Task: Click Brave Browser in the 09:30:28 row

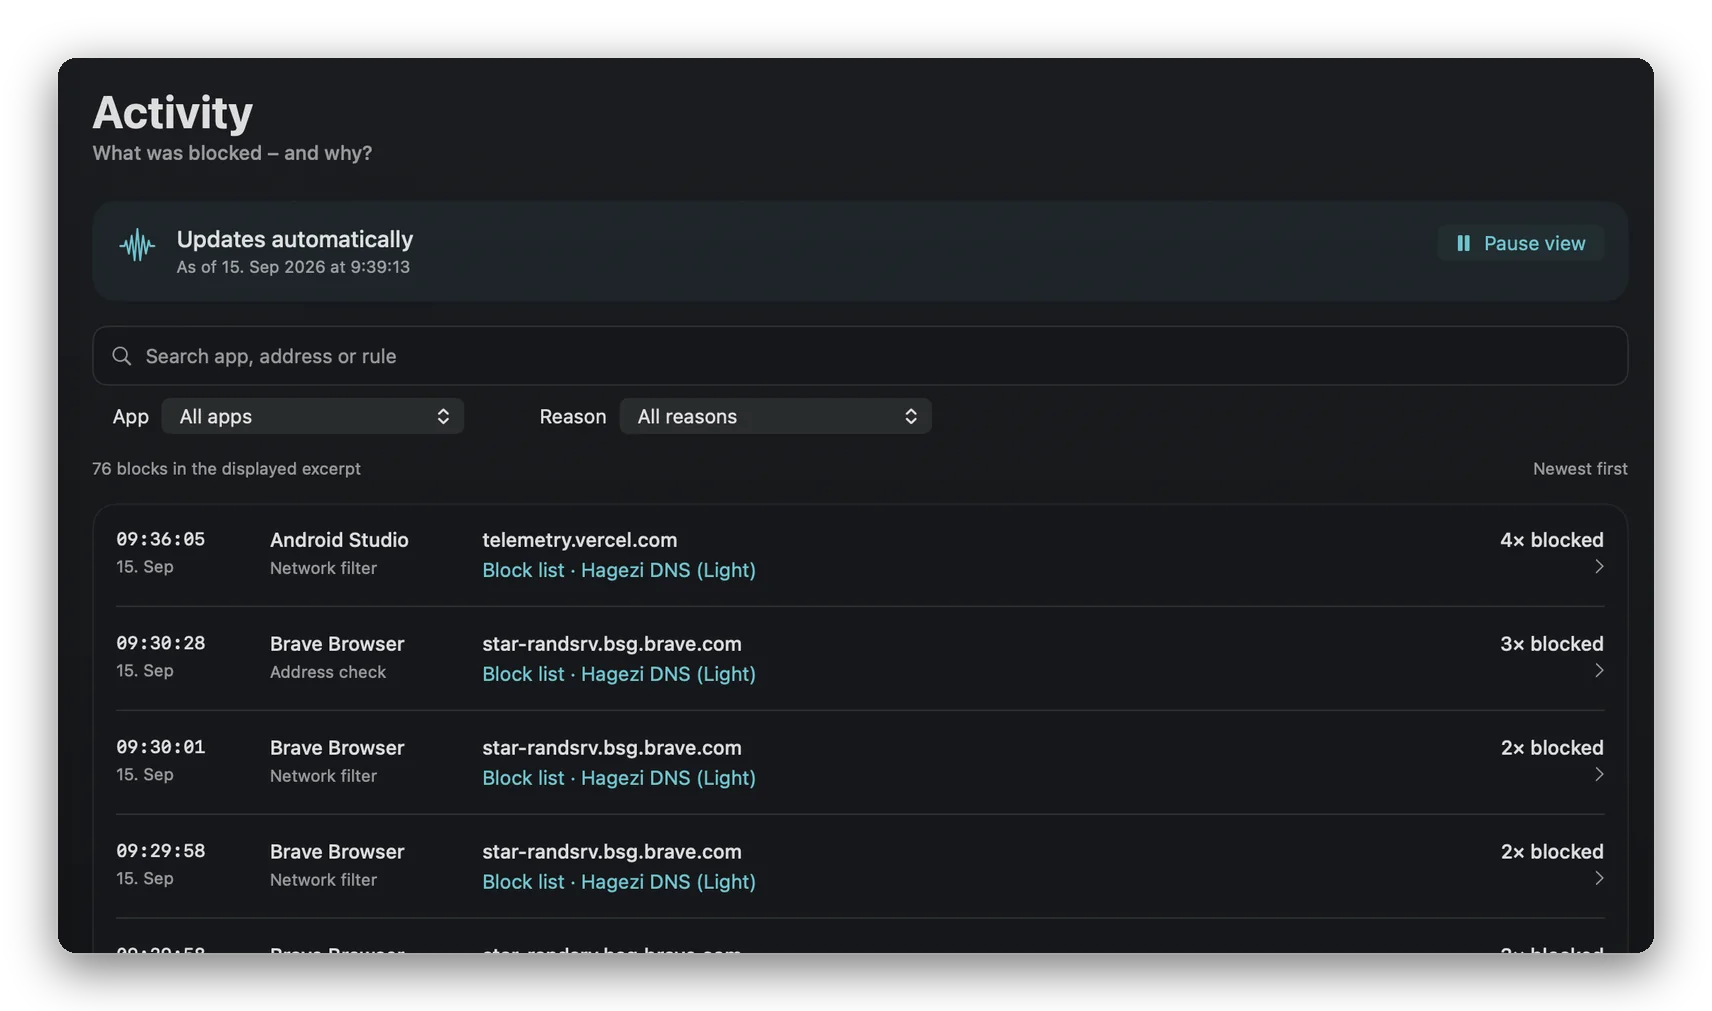Action: tap(337, 644)
